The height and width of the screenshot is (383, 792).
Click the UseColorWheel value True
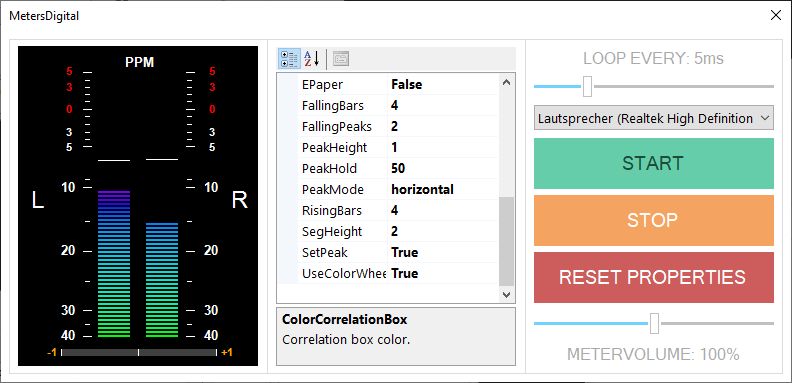(405, 274)
